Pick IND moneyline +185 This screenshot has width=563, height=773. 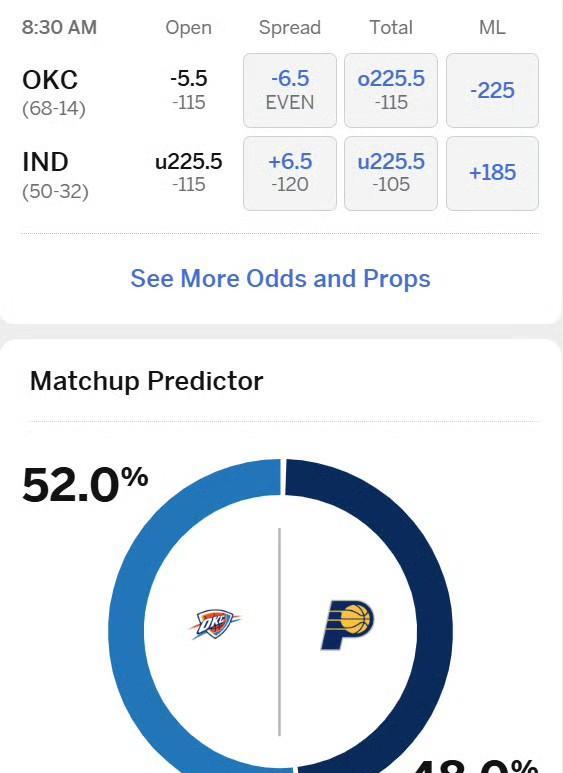pyautogui.click(x=493, y=173)
